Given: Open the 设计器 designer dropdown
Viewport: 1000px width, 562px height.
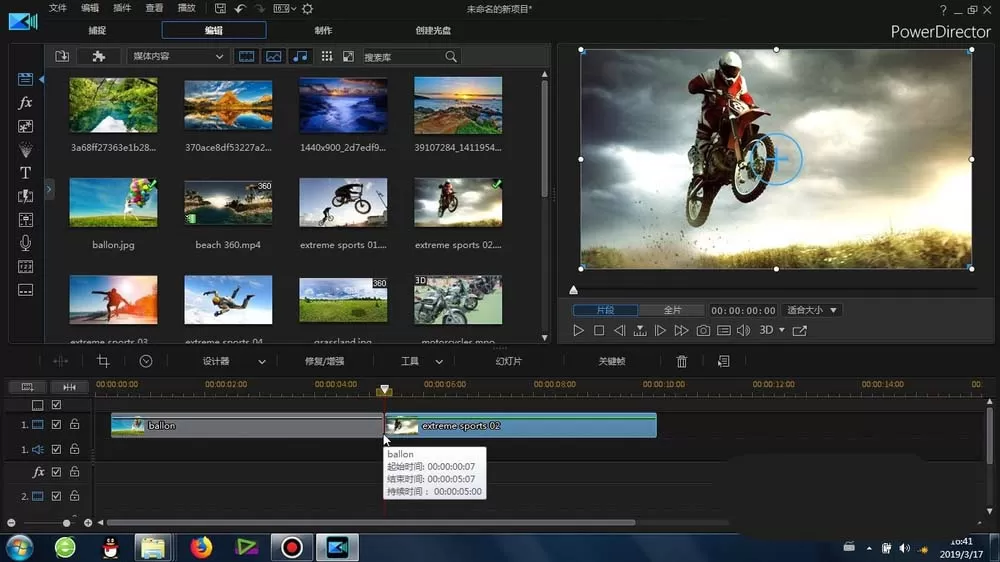Looking at the screenshot, I should [x=233, y=362].
